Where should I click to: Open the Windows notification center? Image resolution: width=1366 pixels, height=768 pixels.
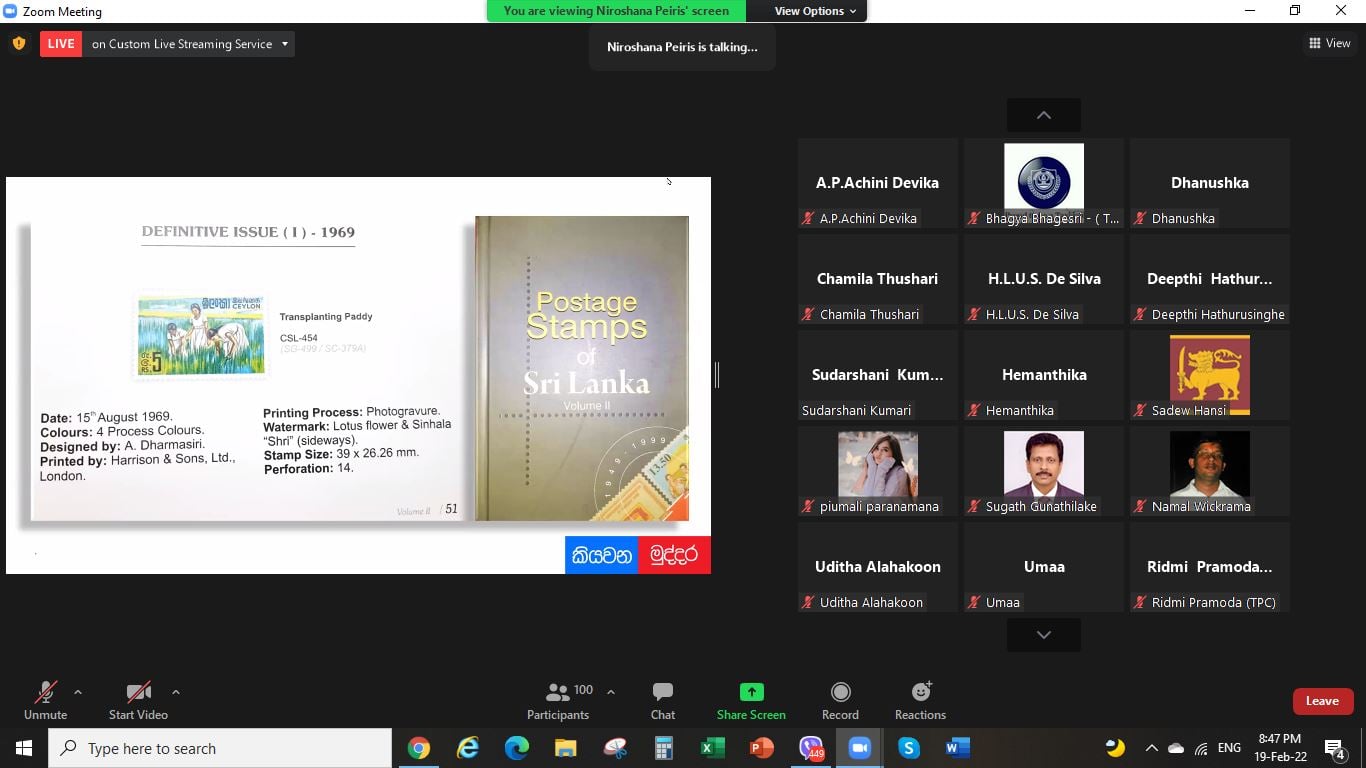1334,748
